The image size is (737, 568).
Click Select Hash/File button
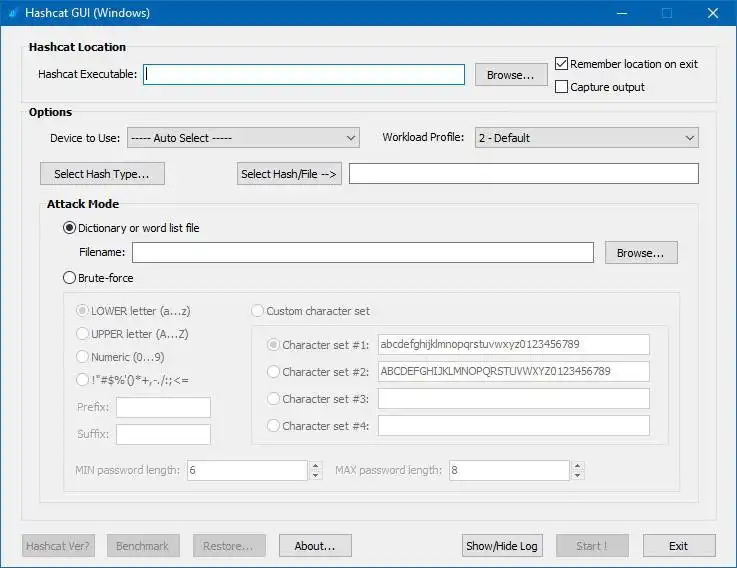tap(289, 174)
